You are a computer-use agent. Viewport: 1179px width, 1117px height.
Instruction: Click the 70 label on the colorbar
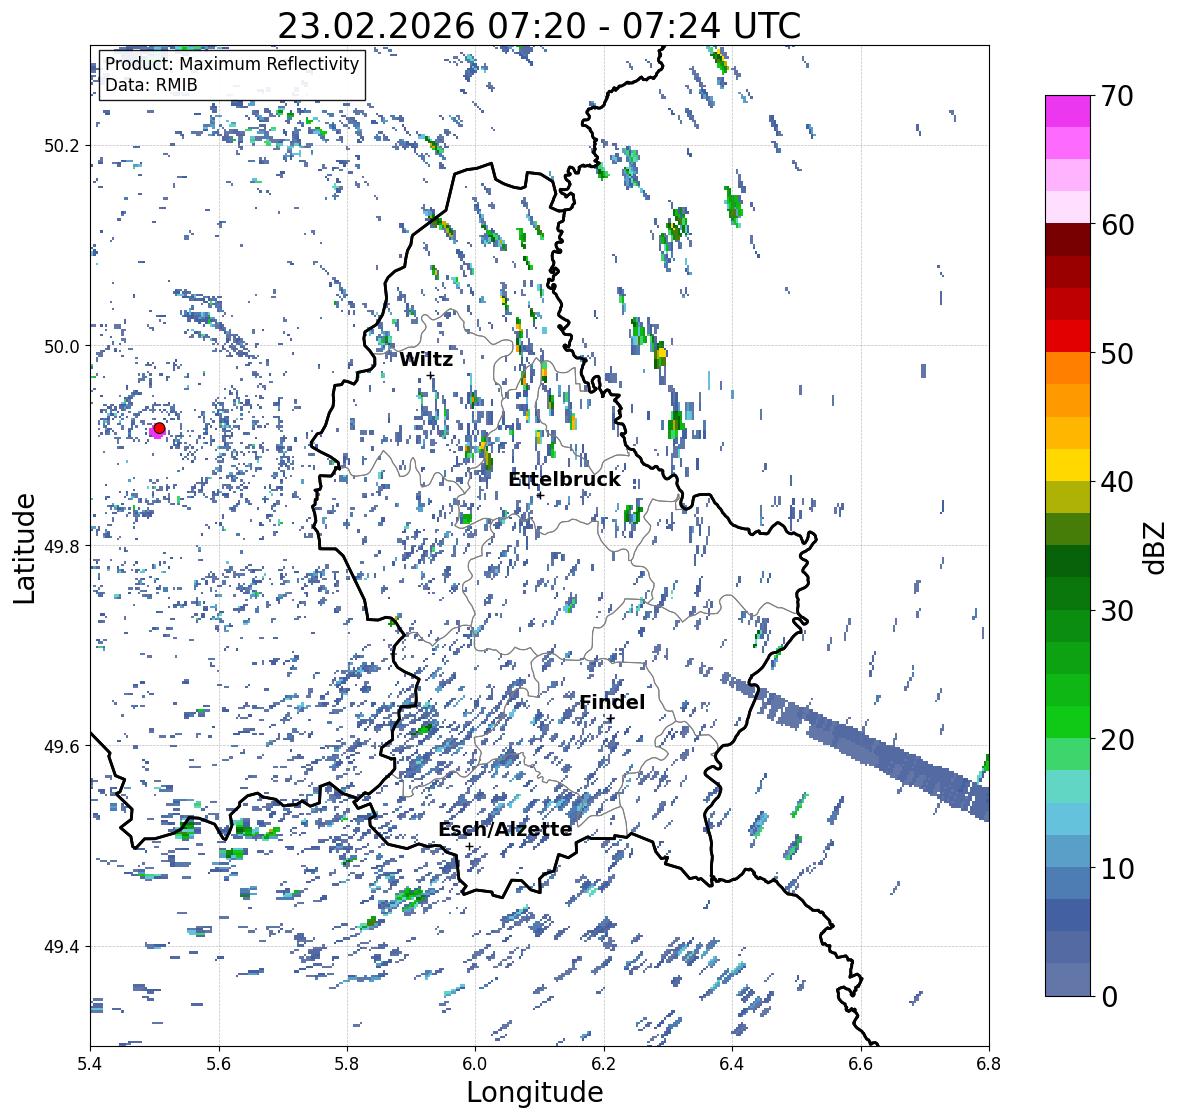(1117, 96)
